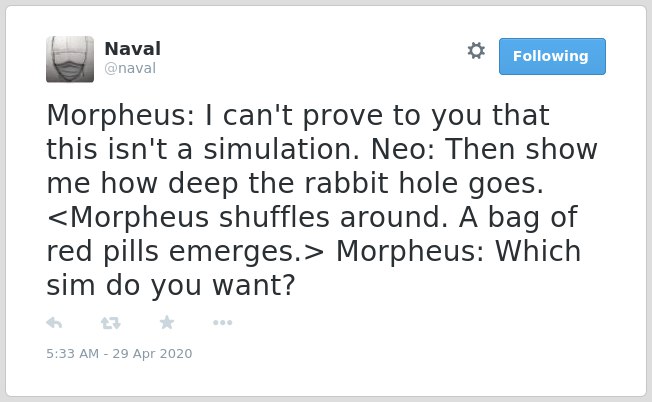Click the @naval handle
Screen dimensions: 652x402
click(x=130, y=68)
